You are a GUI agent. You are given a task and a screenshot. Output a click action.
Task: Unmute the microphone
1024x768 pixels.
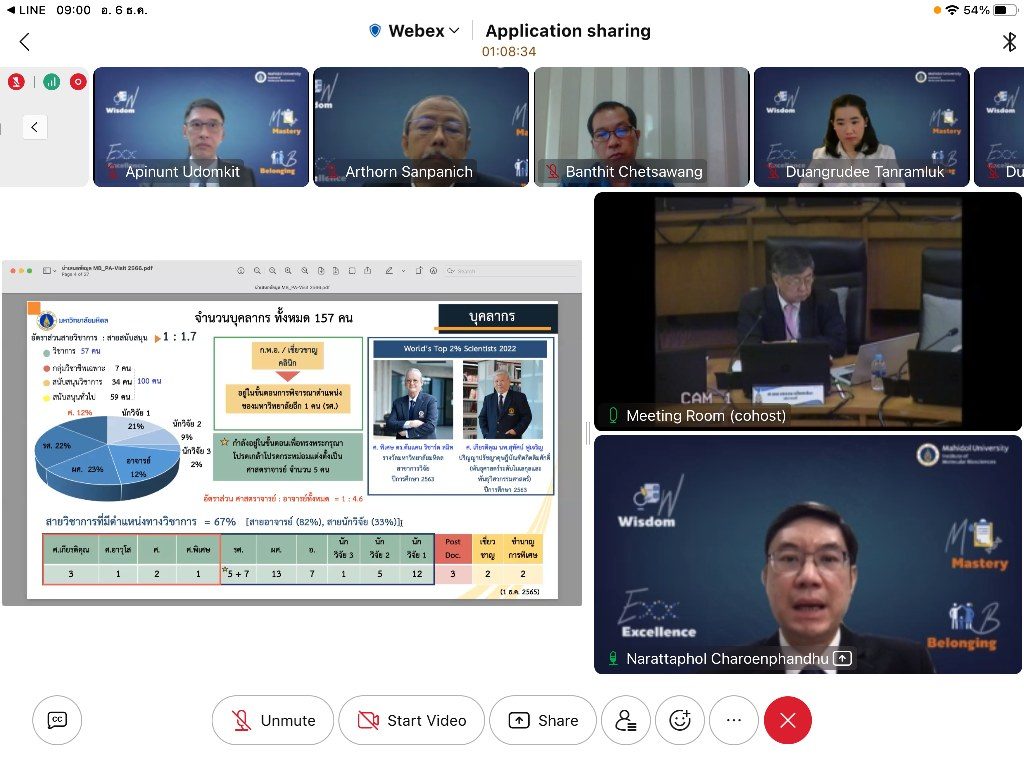coord(273,720)
